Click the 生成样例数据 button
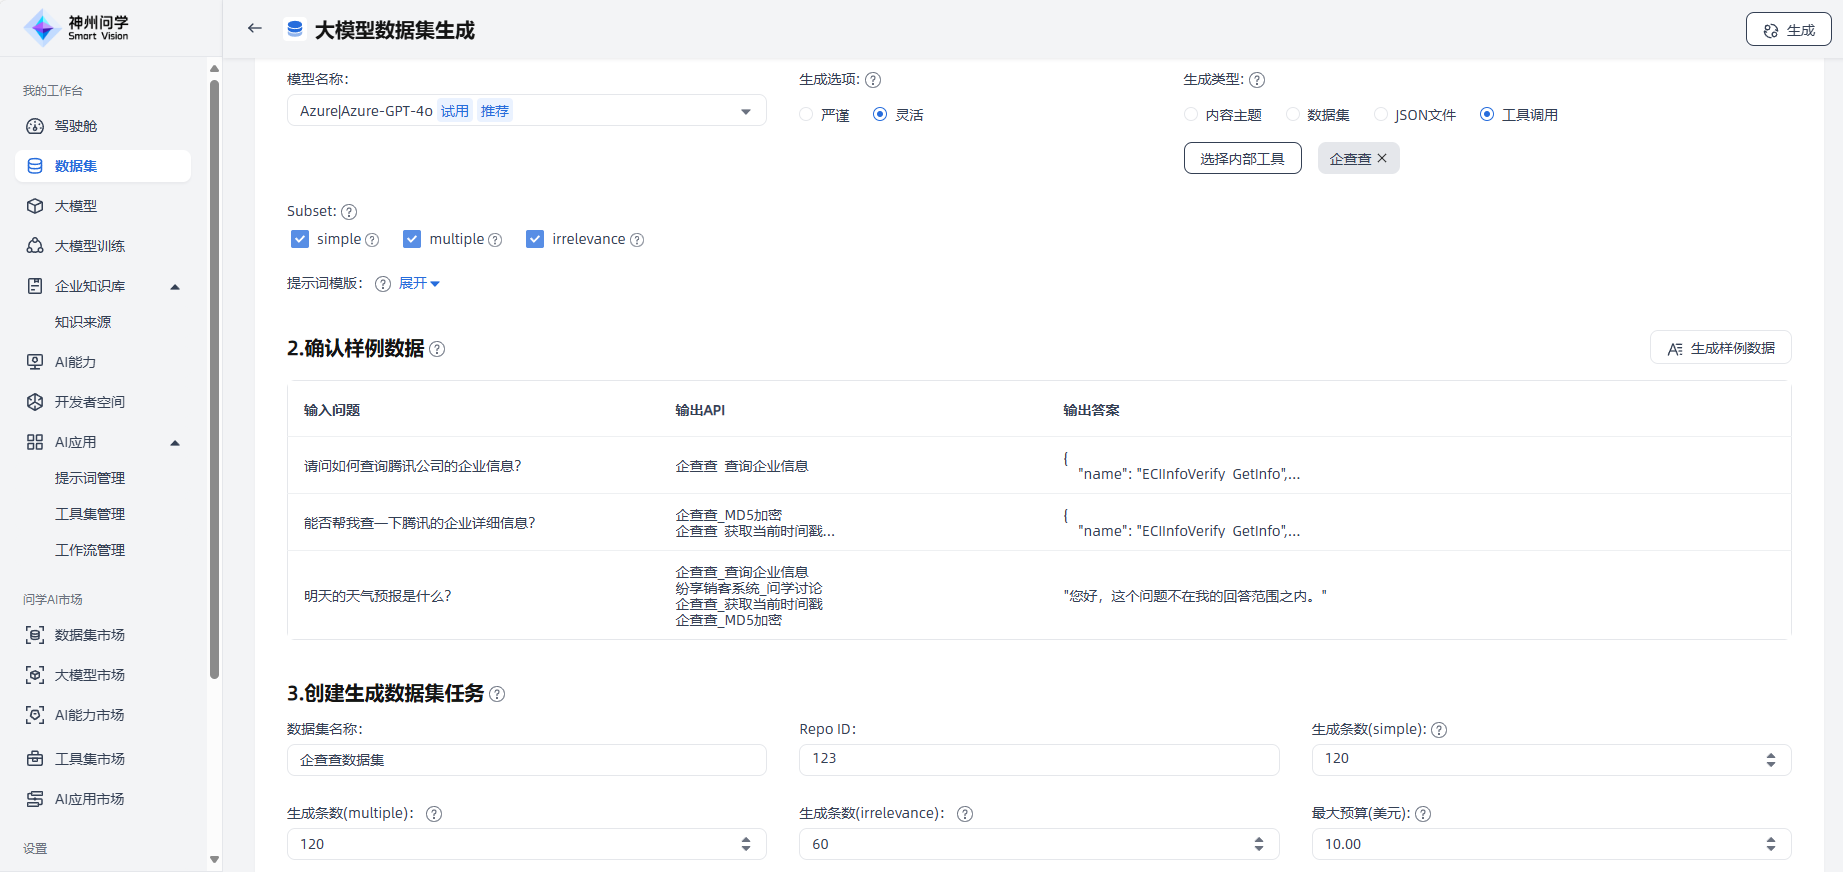 tap(1720, 348)
